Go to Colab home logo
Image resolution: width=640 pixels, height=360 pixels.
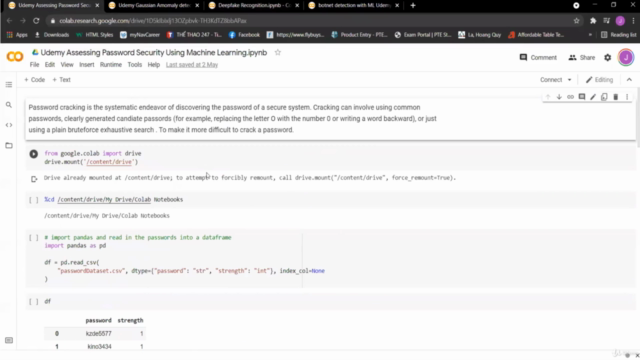pos(15,57)
